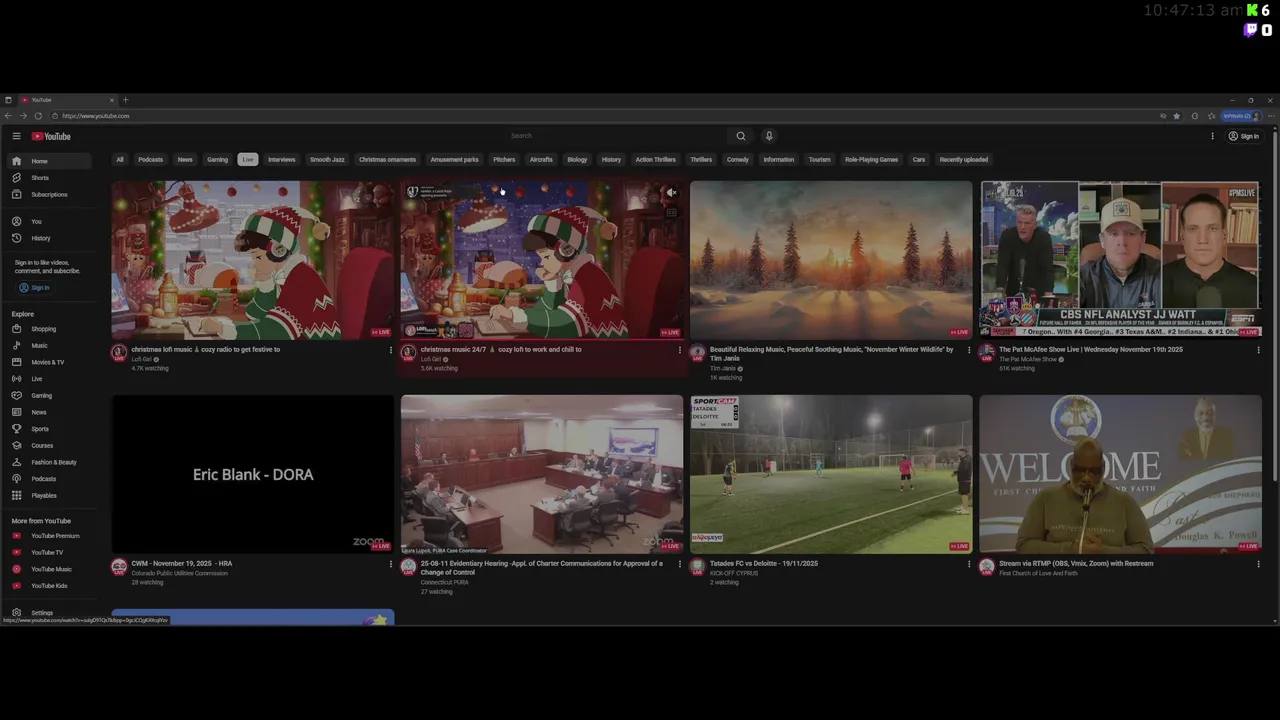Screen dimensions: 1280x720
Task: Open a new browser tab
Action: [x=125, y=100]
